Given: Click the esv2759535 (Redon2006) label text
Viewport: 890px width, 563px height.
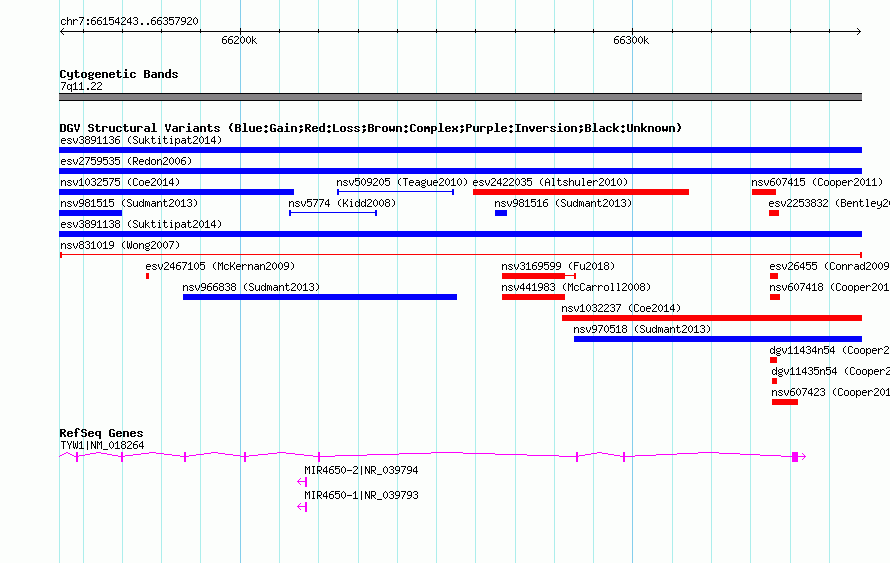Looking at the screenshot, I should pyautogui.click(x=126, y=161).
